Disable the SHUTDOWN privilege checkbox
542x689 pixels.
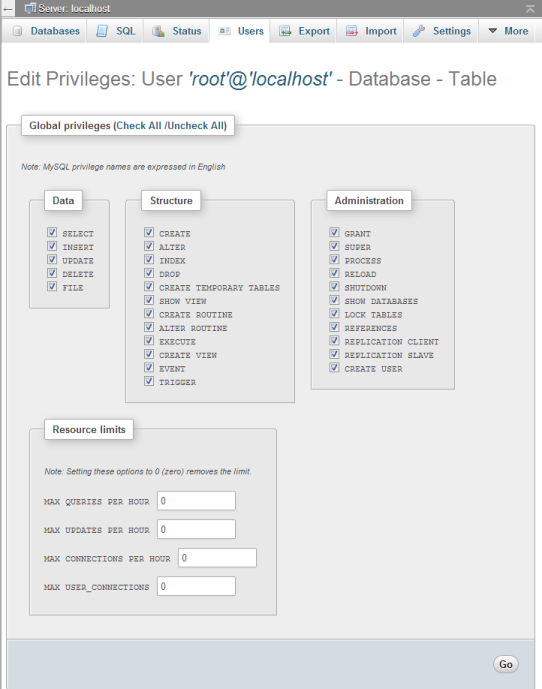(x=335, y=286)
